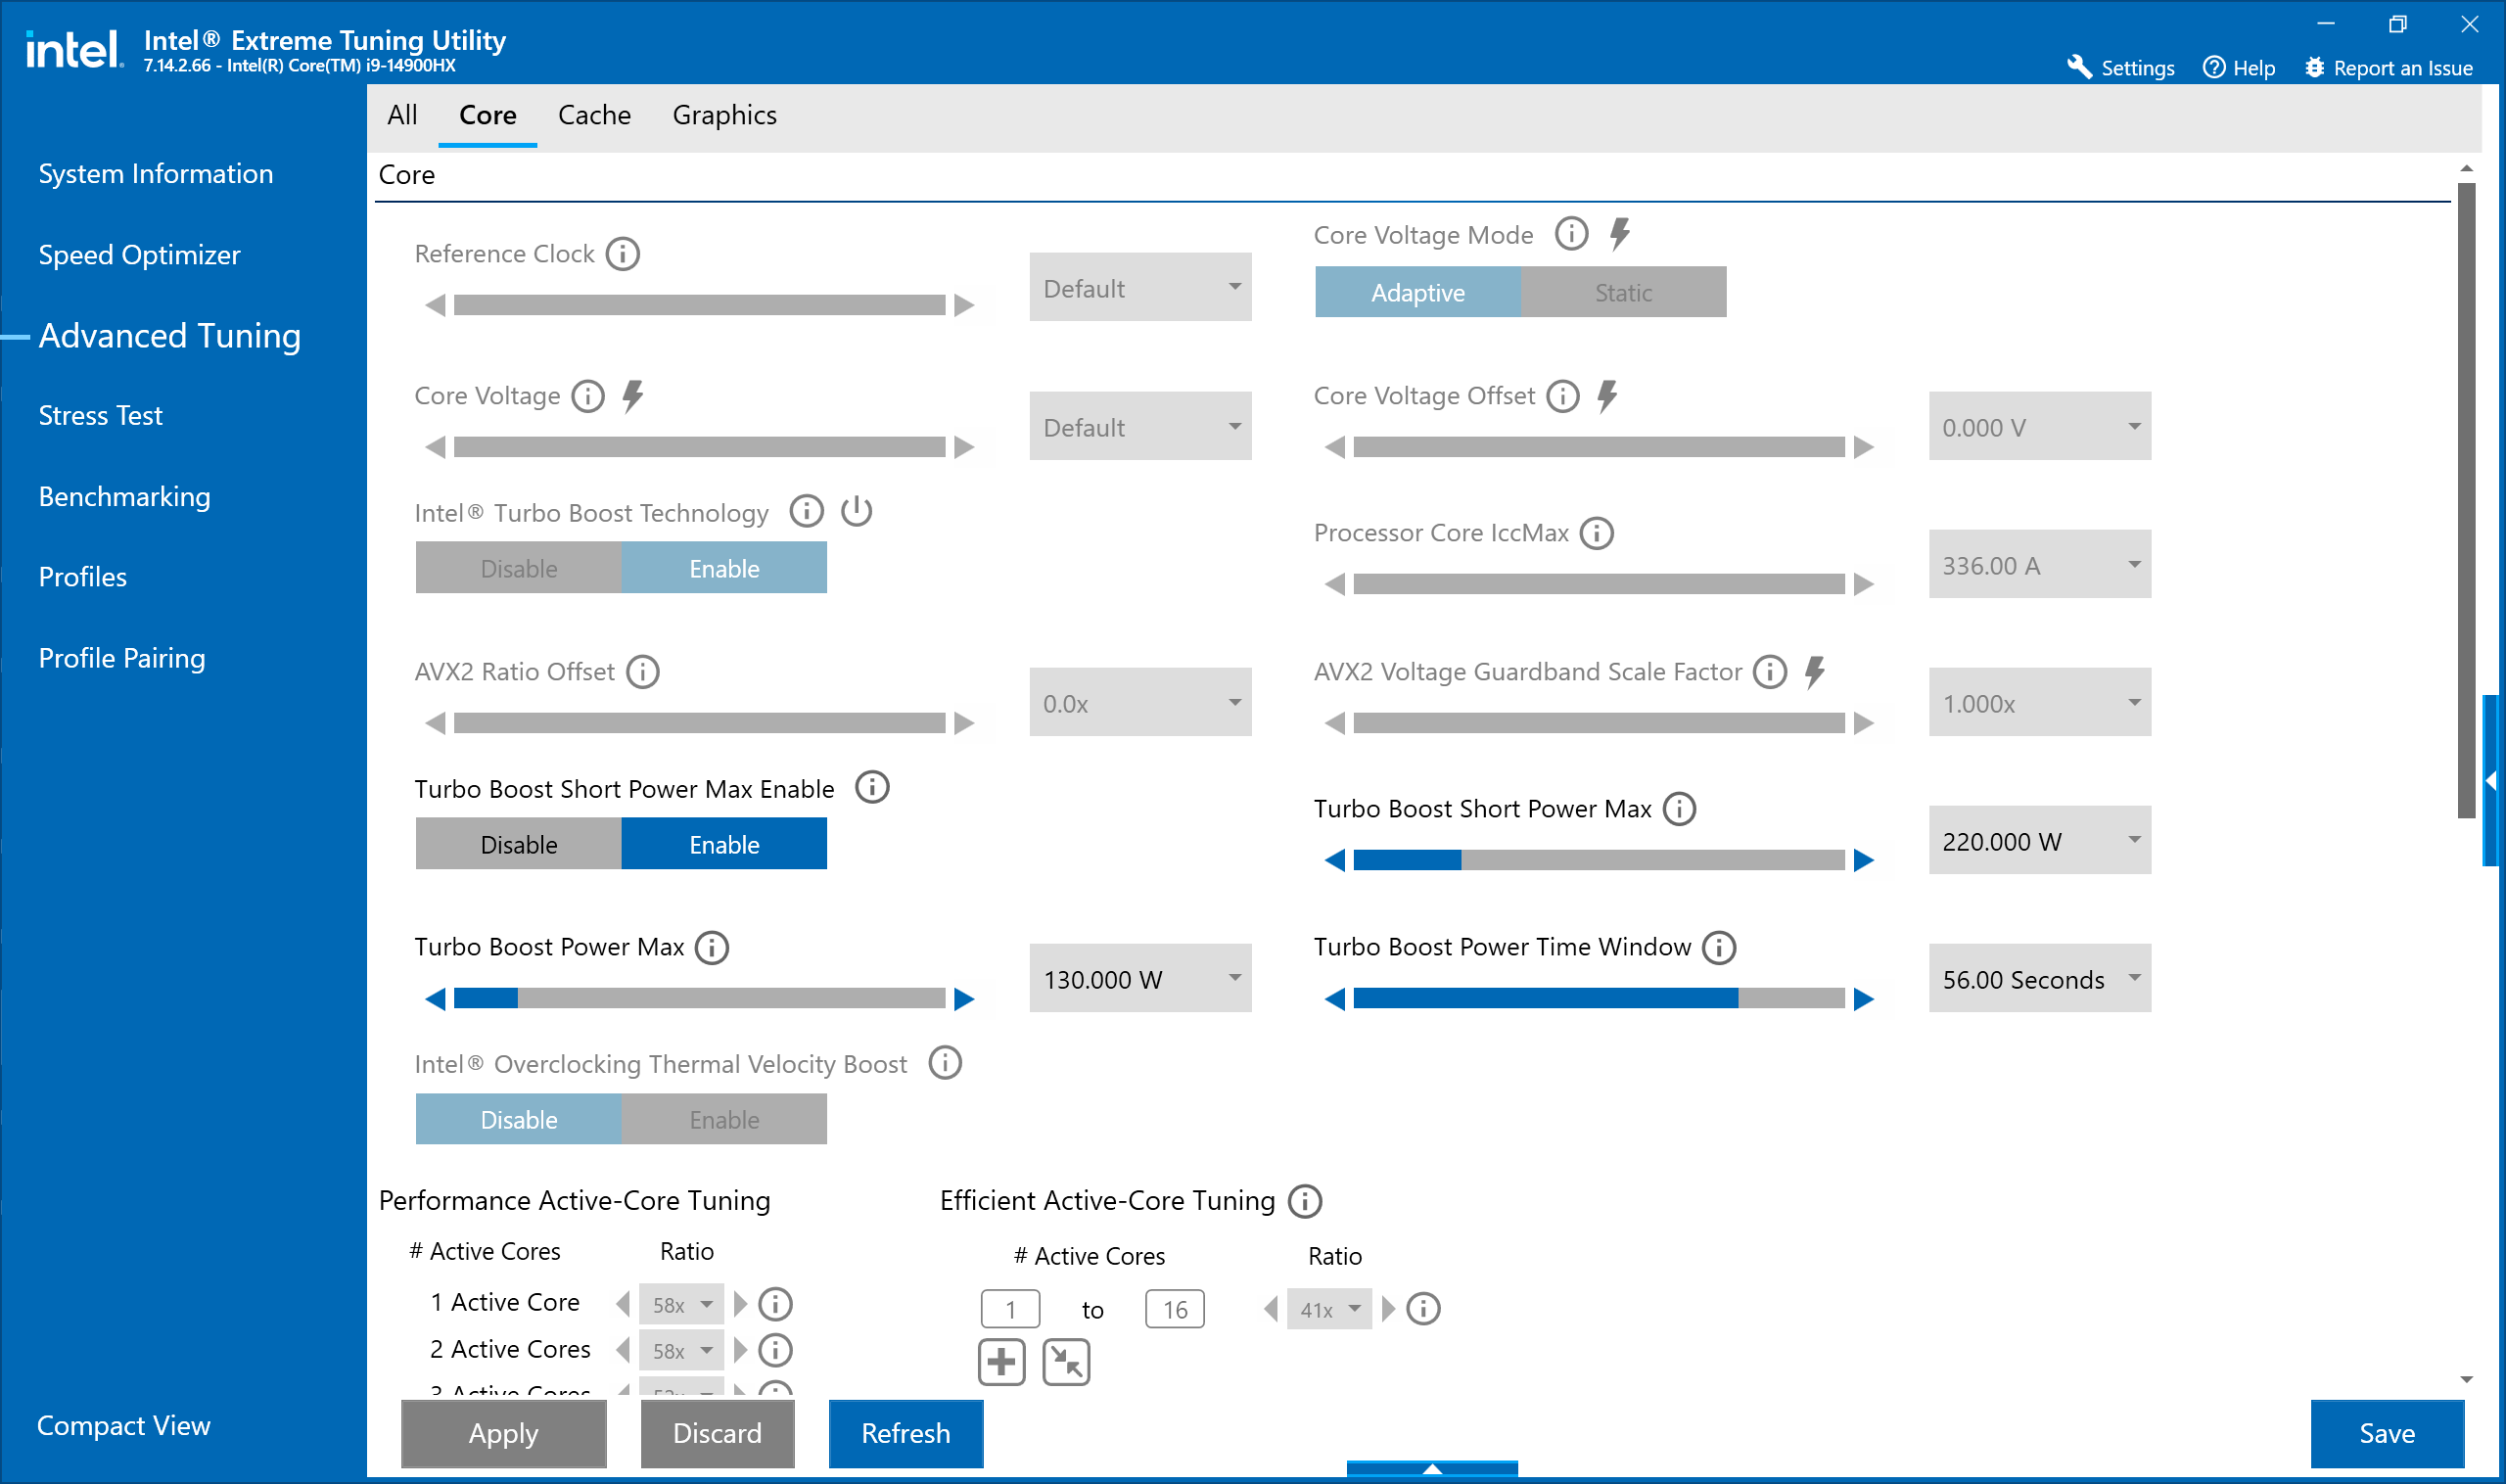Image resolution: width=2506 pixels, height=1484 pixels.
Task: Open Stress Test in the sidebar
Action: coord(100,415)
